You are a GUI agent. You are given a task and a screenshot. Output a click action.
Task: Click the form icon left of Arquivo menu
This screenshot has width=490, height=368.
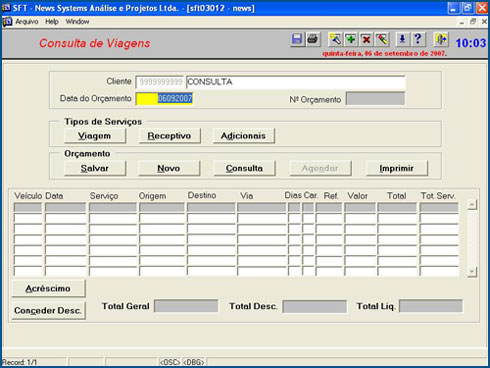(7, 22)
